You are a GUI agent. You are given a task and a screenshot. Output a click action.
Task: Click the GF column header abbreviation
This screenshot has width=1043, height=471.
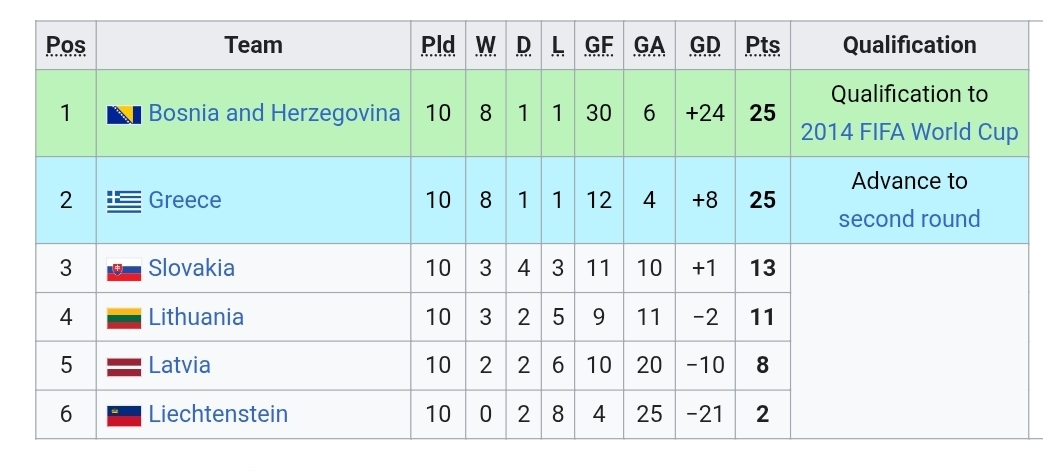pyautogui.click(x=599, y=45)
